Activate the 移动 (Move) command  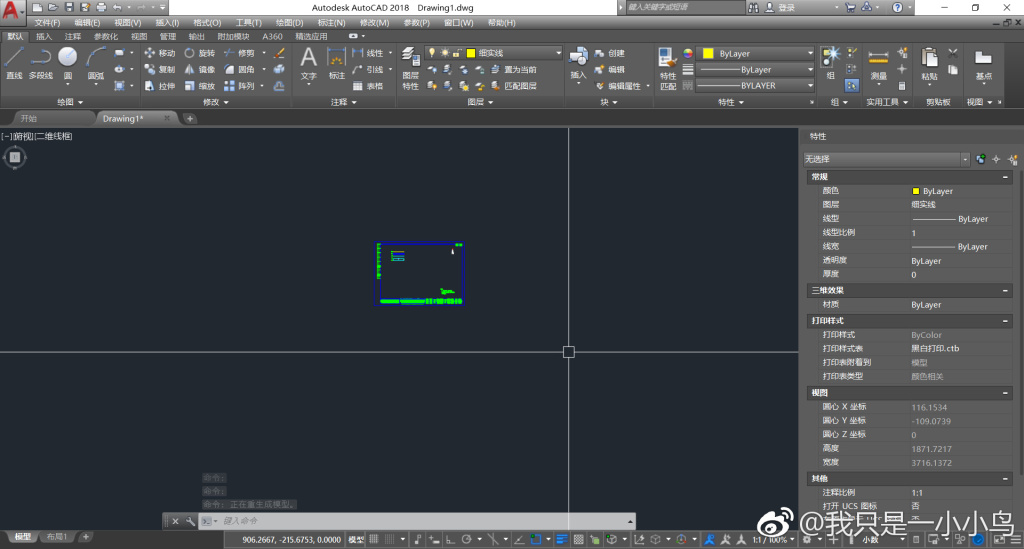[x=159, y=53]
